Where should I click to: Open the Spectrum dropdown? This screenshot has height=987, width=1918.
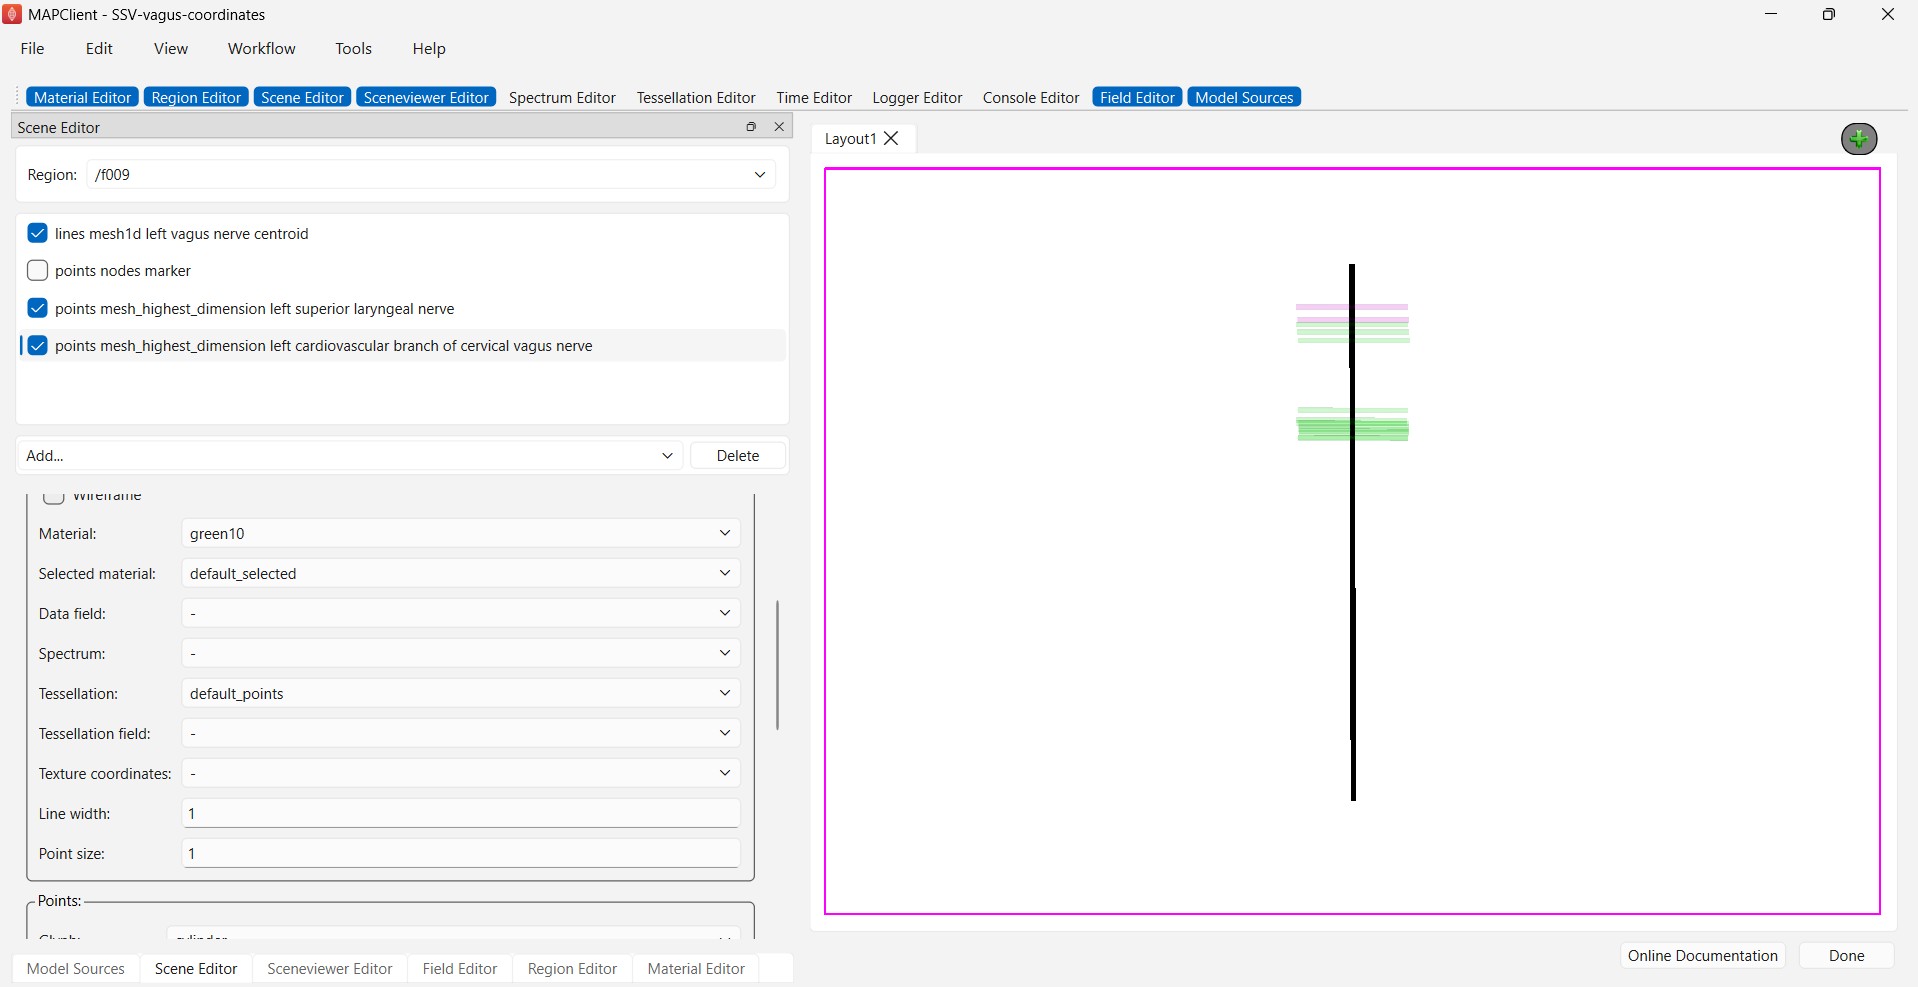tap(461, 653)
